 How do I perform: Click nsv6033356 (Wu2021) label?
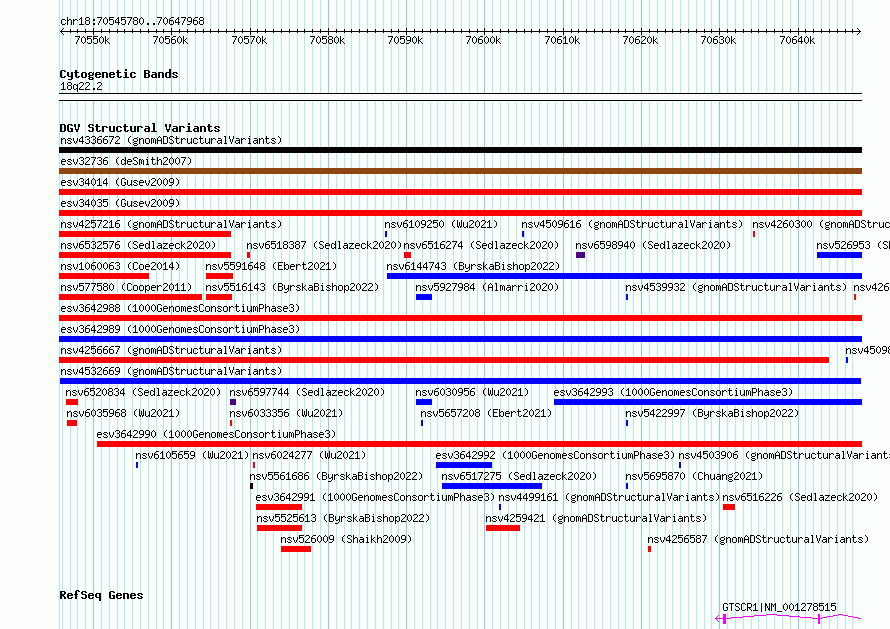[x=286, y=413]
